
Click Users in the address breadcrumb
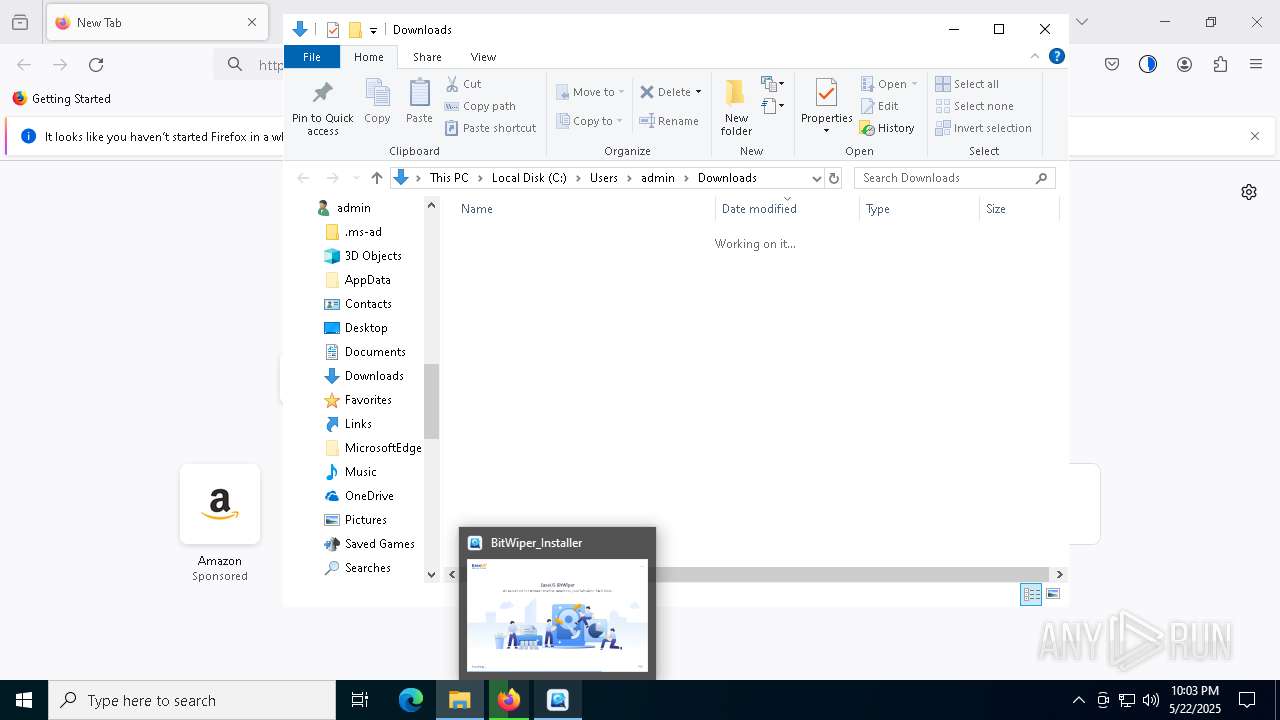(x=604, y=178)
